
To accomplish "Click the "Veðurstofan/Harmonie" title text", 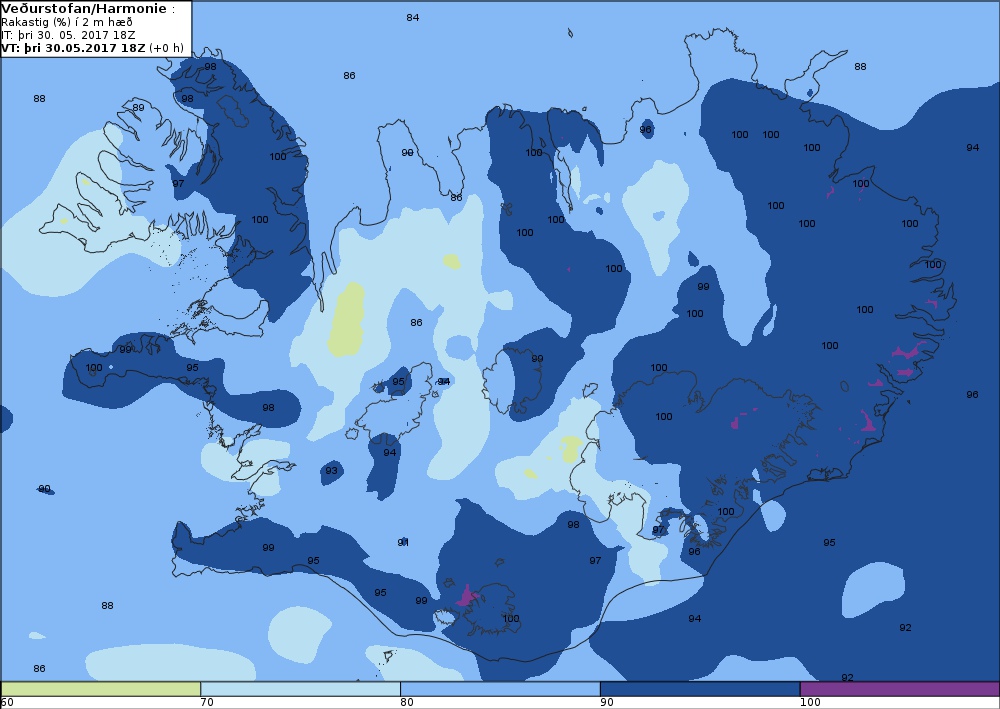I will click(85, 9).
